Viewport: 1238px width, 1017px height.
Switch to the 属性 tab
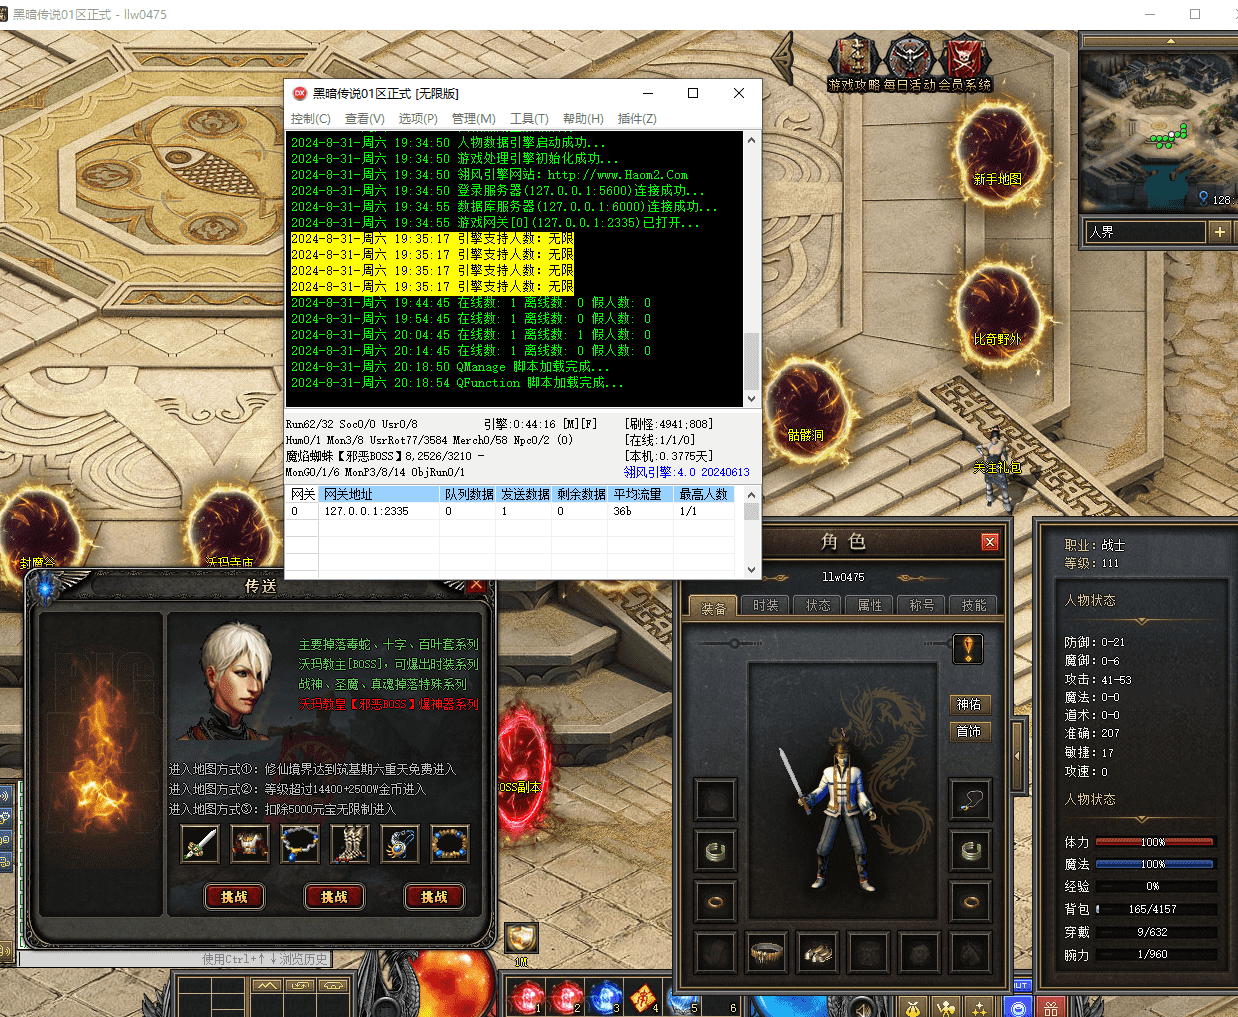[x=870, y=605]
